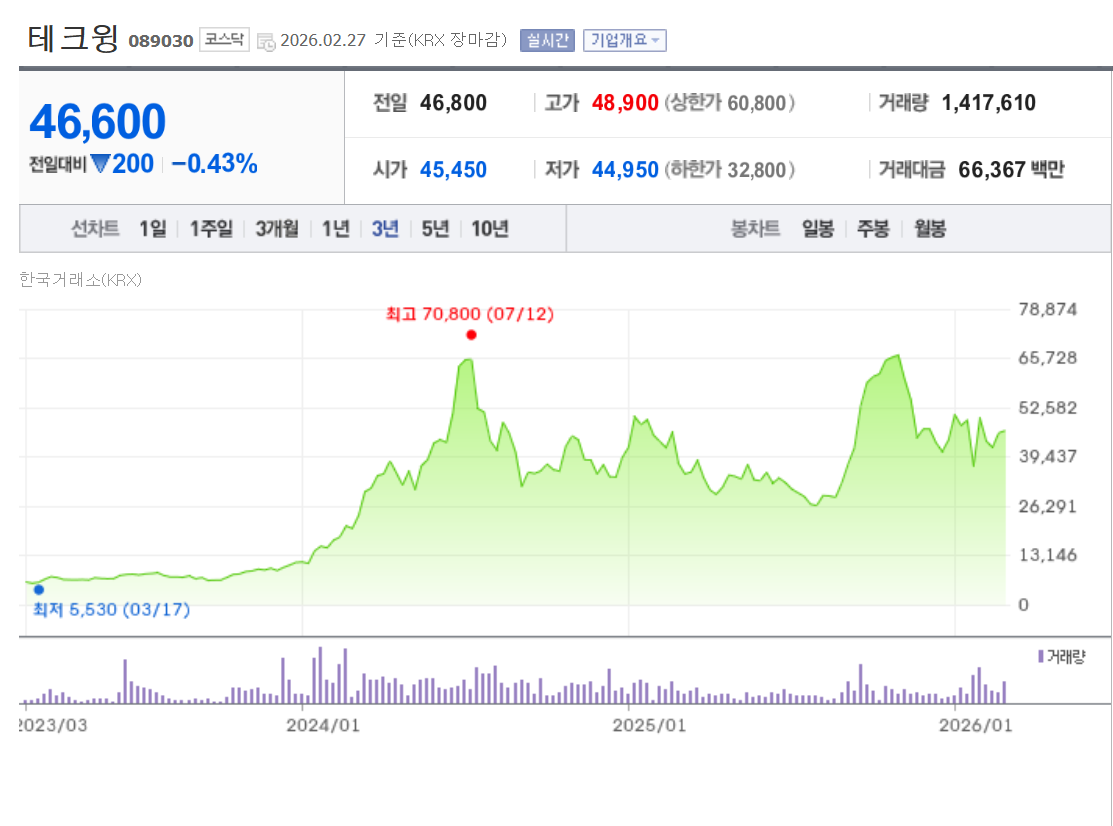The height and width of the screenshot is (826, 1113).
Task: Click the -0.43% change value
Action: point(214,164)
